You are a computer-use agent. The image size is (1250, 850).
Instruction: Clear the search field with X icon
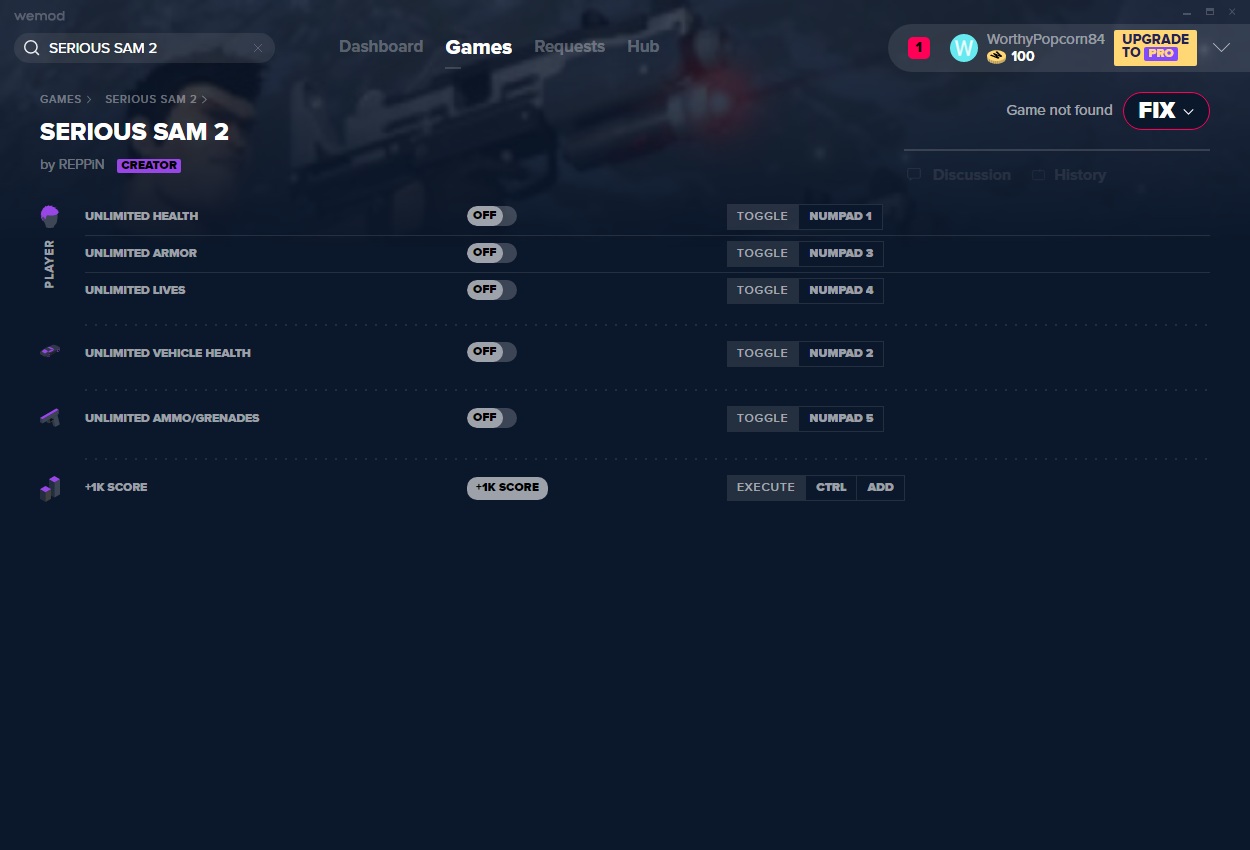(x=258, y=48)
